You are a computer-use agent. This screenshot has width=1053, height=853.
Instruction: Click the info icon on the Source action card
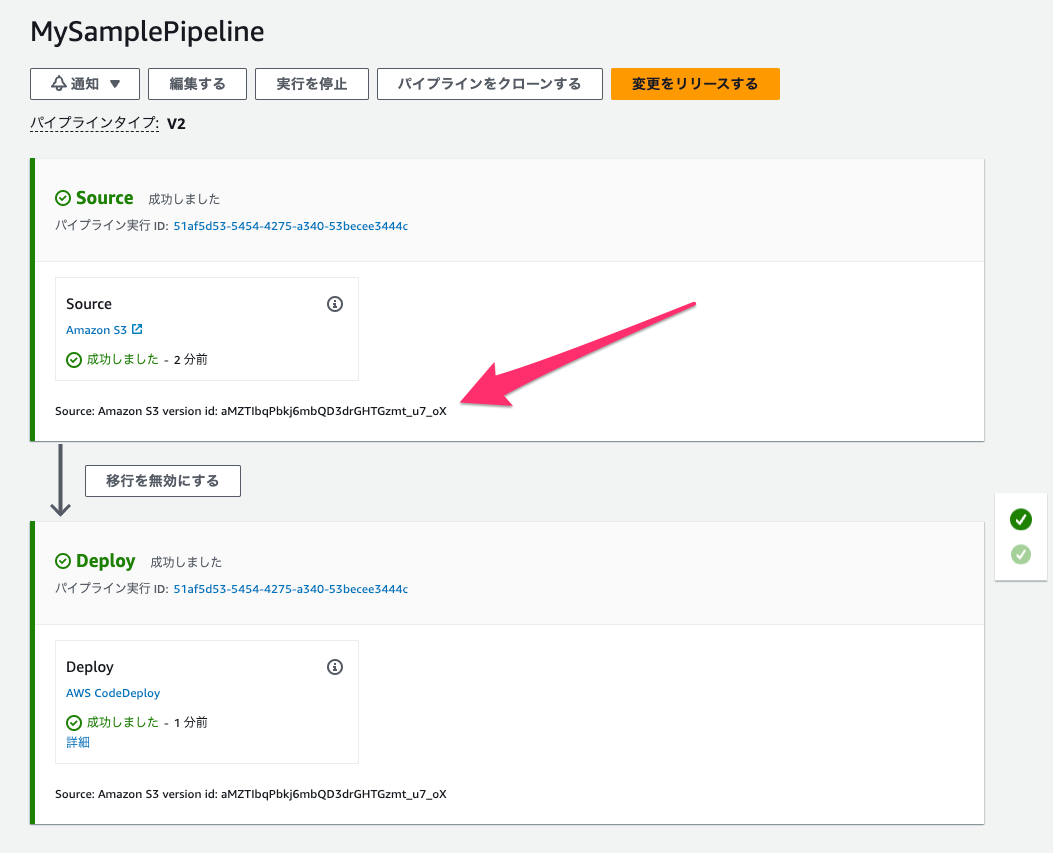[336, 303]
